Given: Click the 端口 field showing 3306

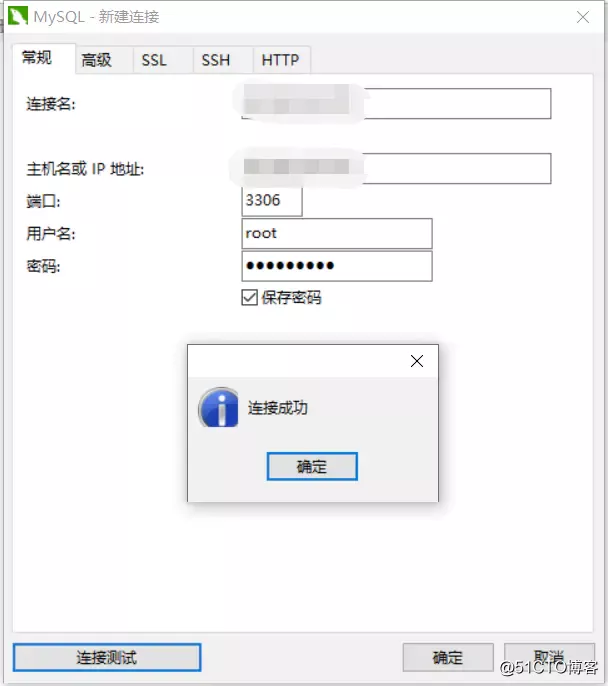Looking at the screenshot, I should point(272,201).
